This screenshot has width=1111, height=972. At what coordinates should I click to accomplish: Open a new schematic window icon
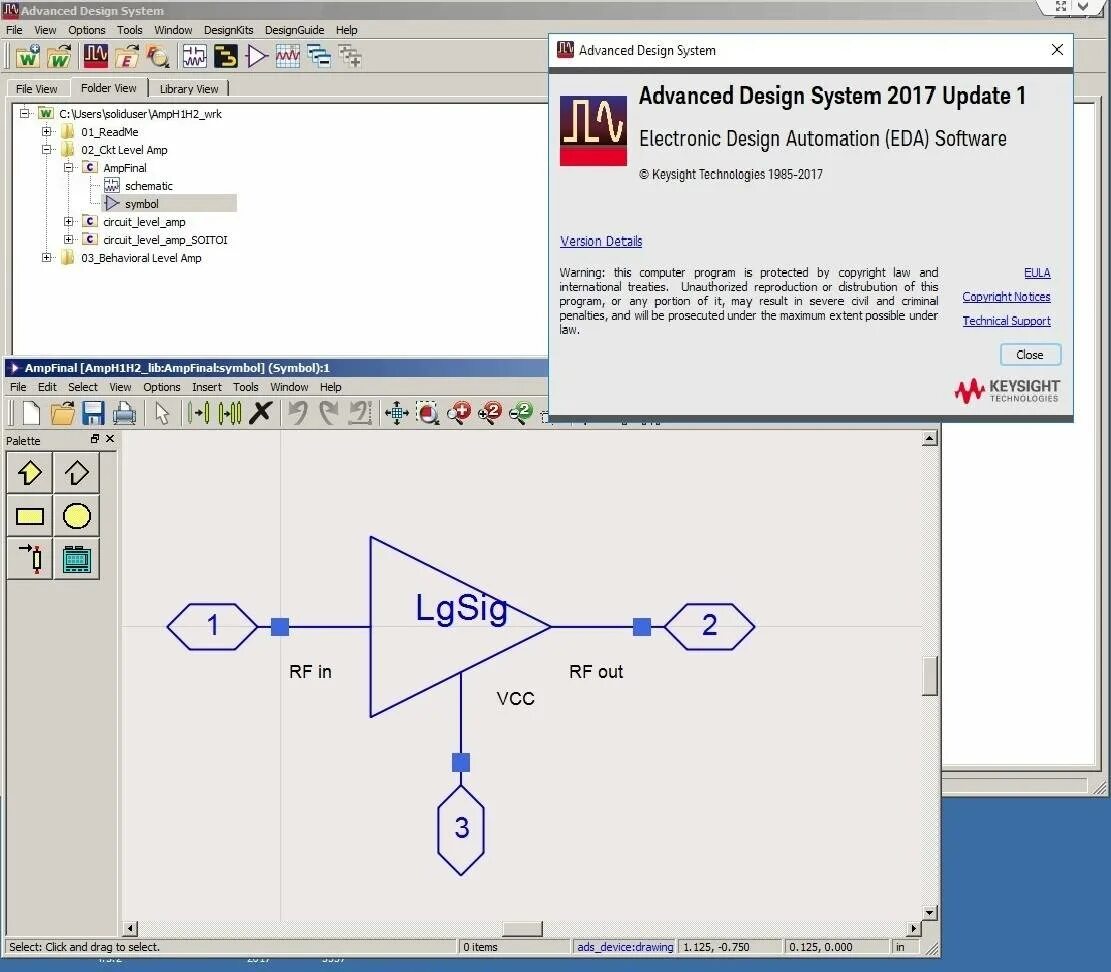click(x=194, y=56)
